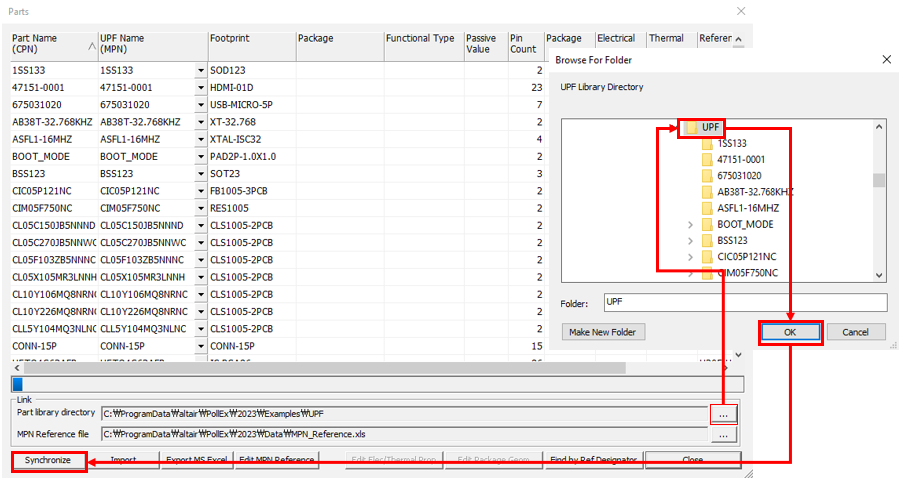Expand the CIC05P121NC folder node
Image resolution: width=911 pixels, height=493 pixels.
(690, 257)
